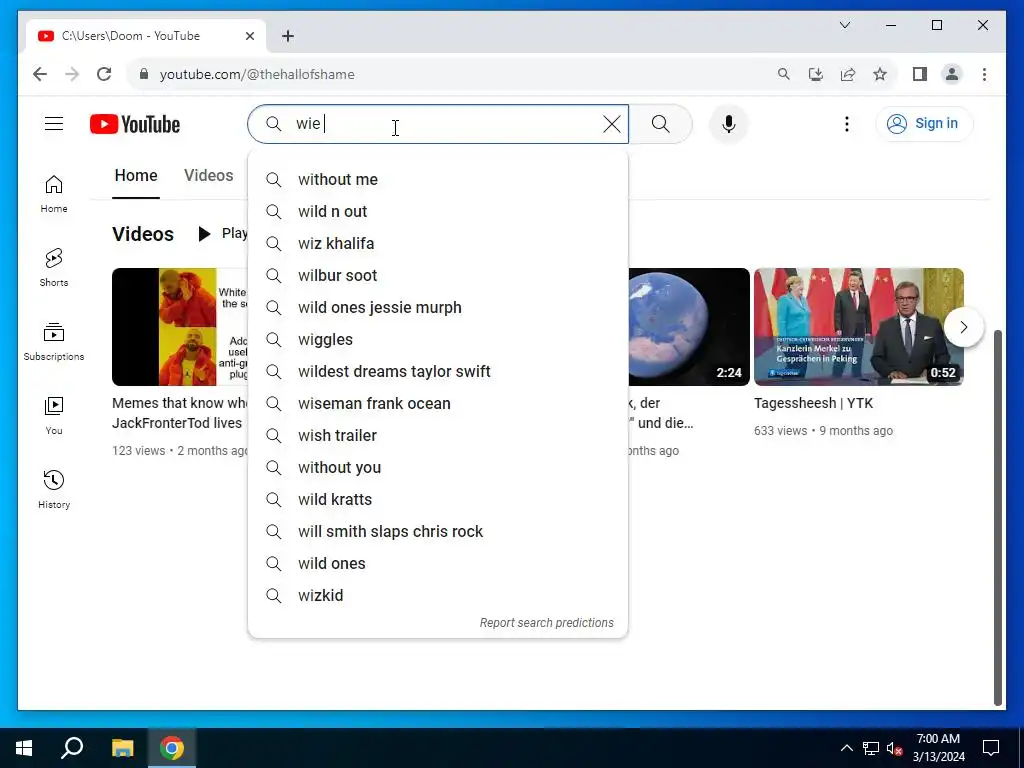Viewport: 1024px width, 768px height.
Task: Open the Windows Start menu
Action: pos(24,748)
